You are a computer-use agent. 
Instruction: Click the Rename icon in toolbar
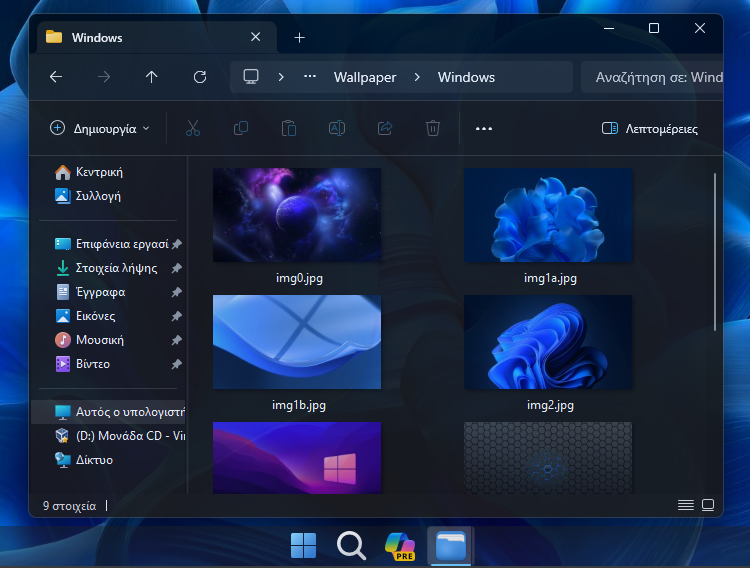[337, 128]
